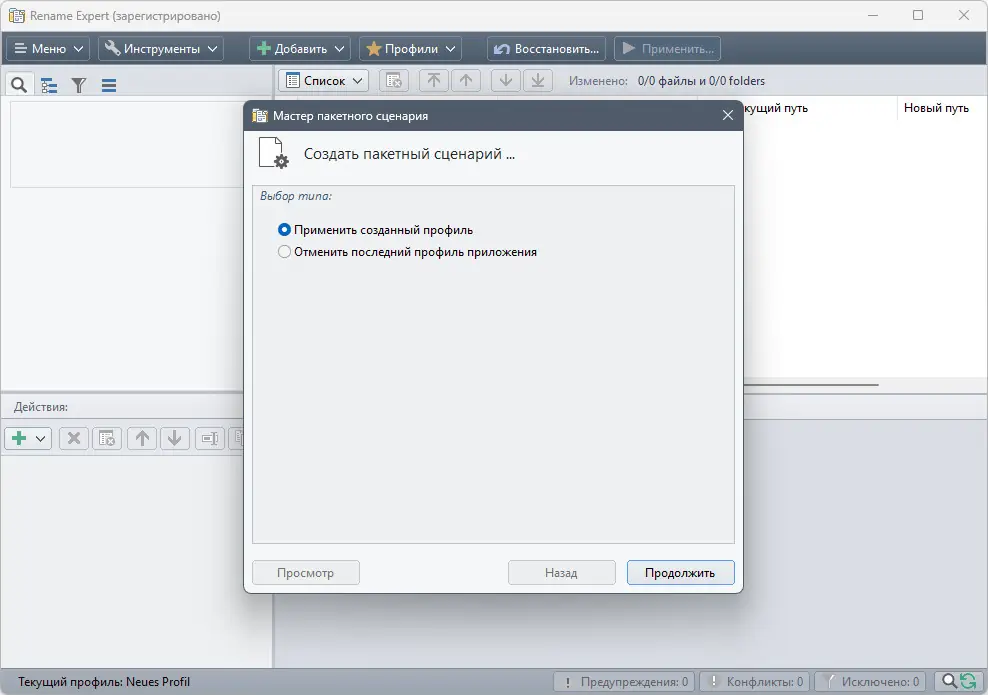Move action up arrow in Действия panel

(x=142, y=438)
